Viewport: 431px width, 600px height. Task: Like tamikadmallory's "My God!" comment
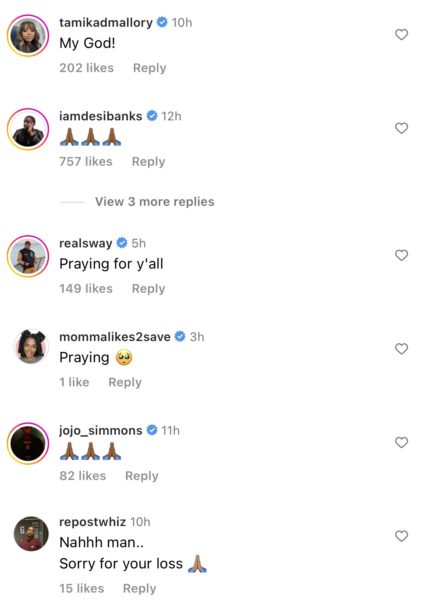tap(401, 35)
